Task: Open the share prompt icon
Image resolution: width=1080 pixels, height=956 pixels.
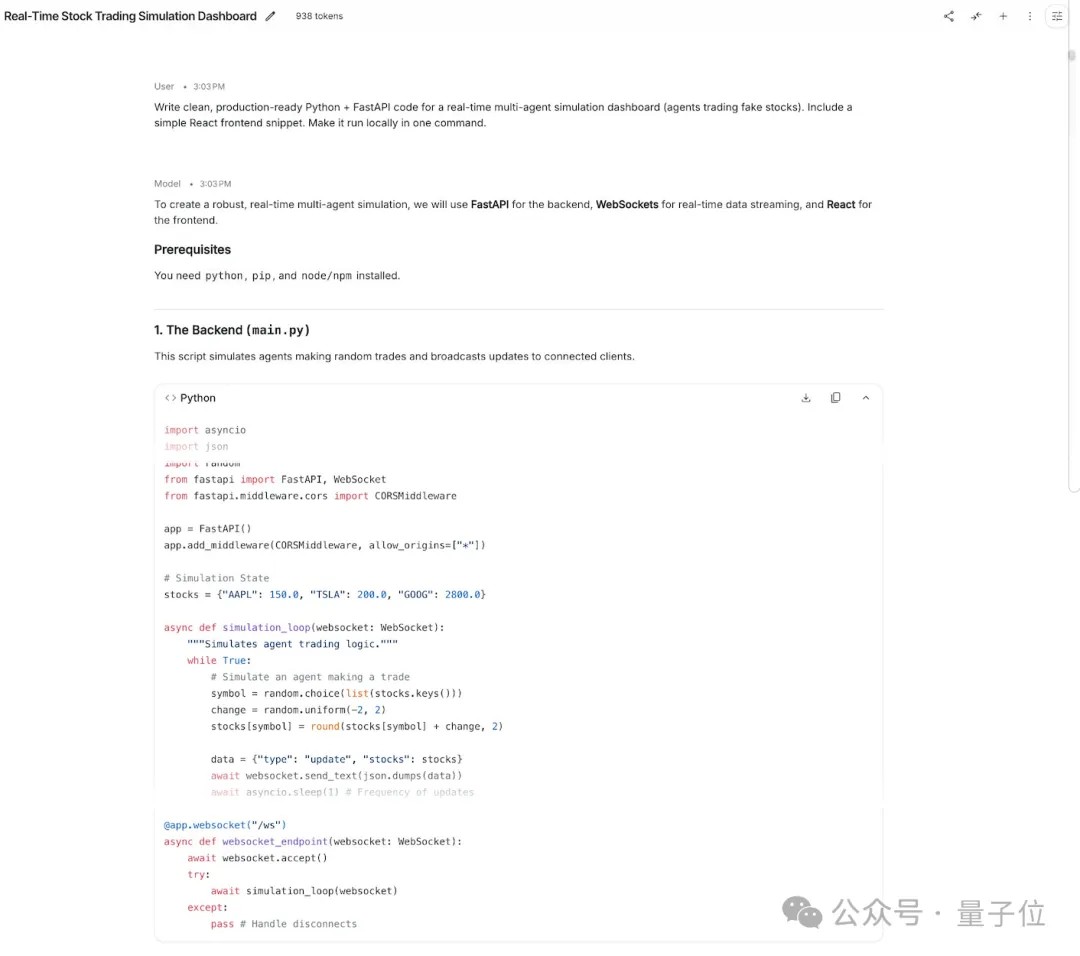Action: [949, 17]
